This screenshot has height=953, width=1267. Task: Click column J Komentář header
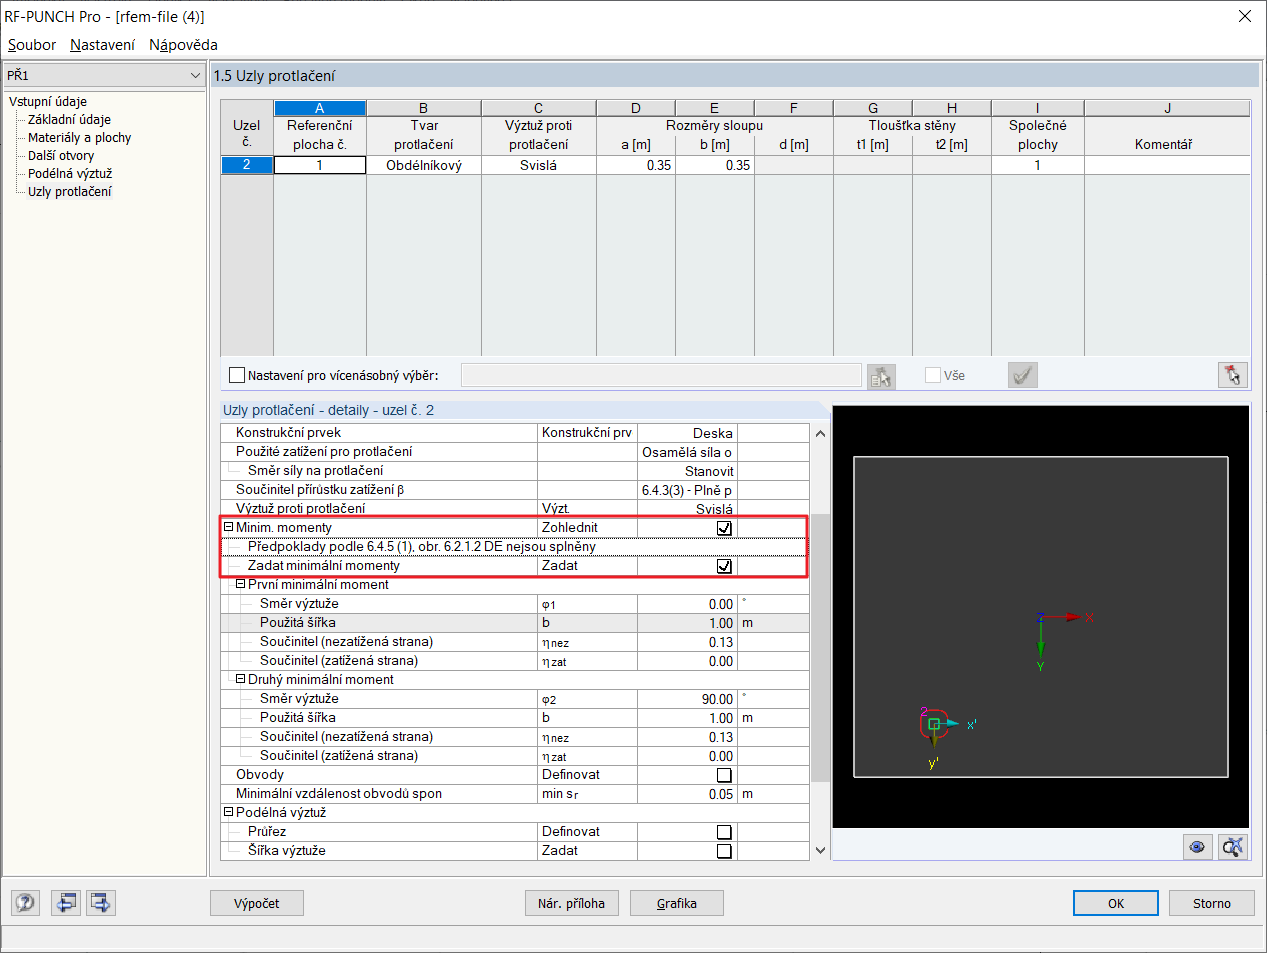pos(1167,108)
